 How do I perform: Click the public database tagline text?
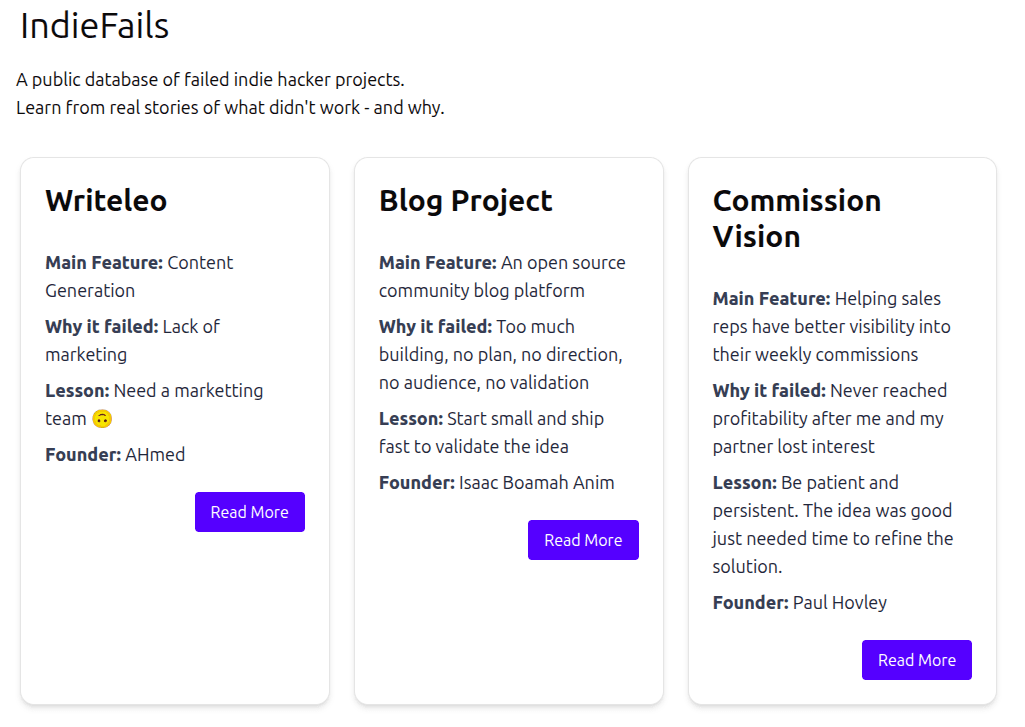coord(210,80)
